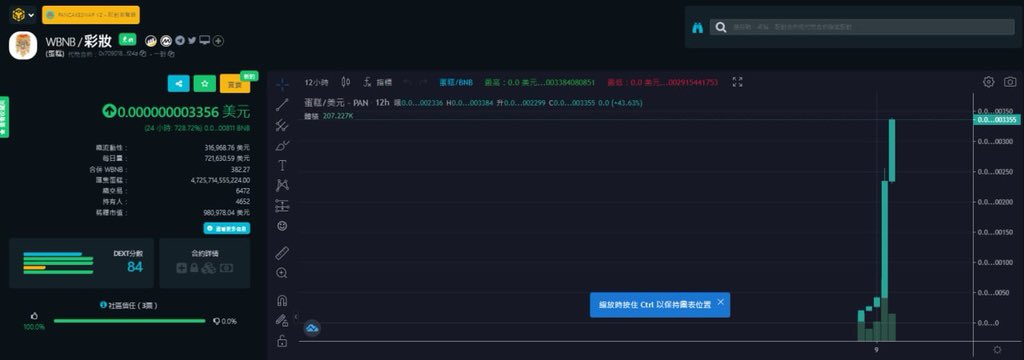Open the DEXT score 84 card
Viewport: 1024px width, 360px height.
[x=82, y=263]
